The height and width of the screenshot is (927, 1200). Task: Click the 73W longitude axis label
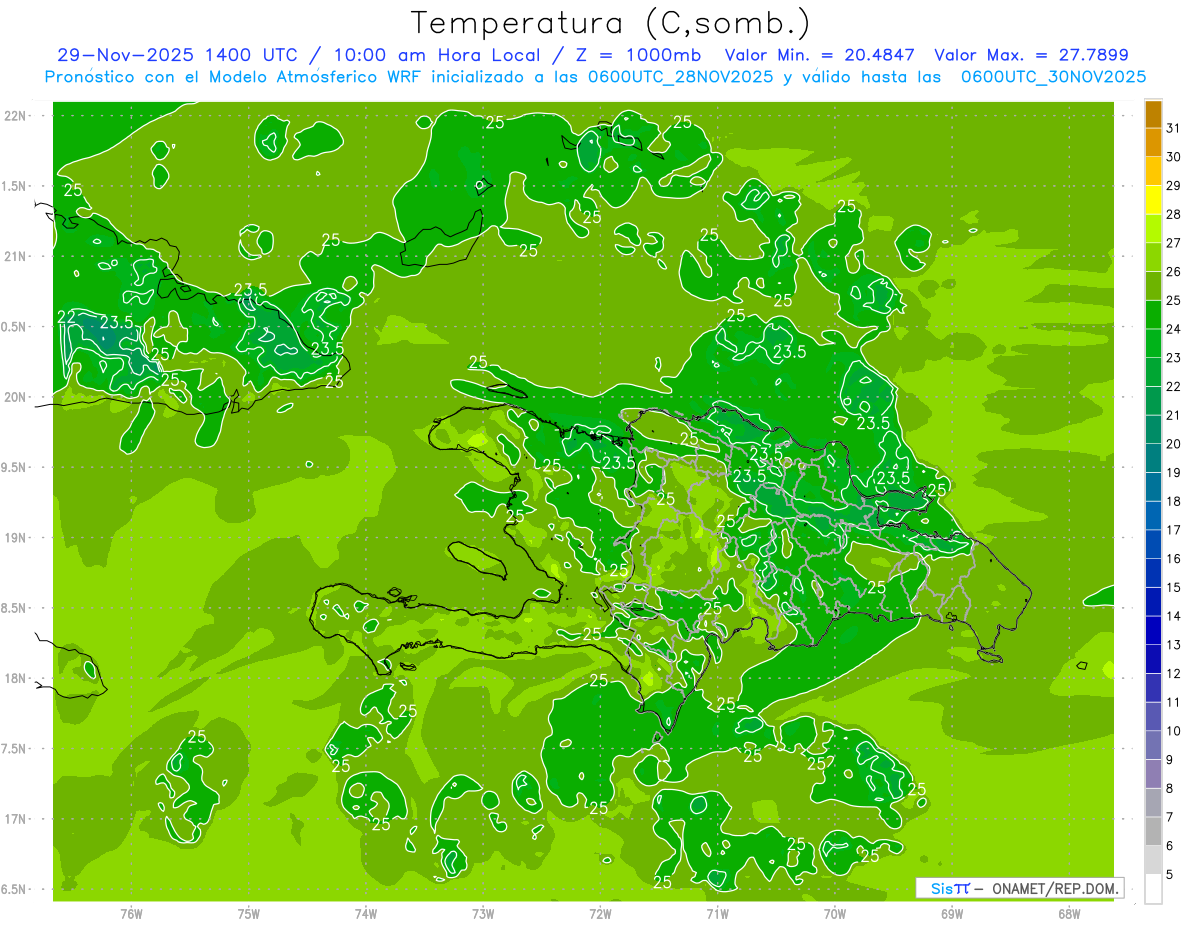(483, 913)
